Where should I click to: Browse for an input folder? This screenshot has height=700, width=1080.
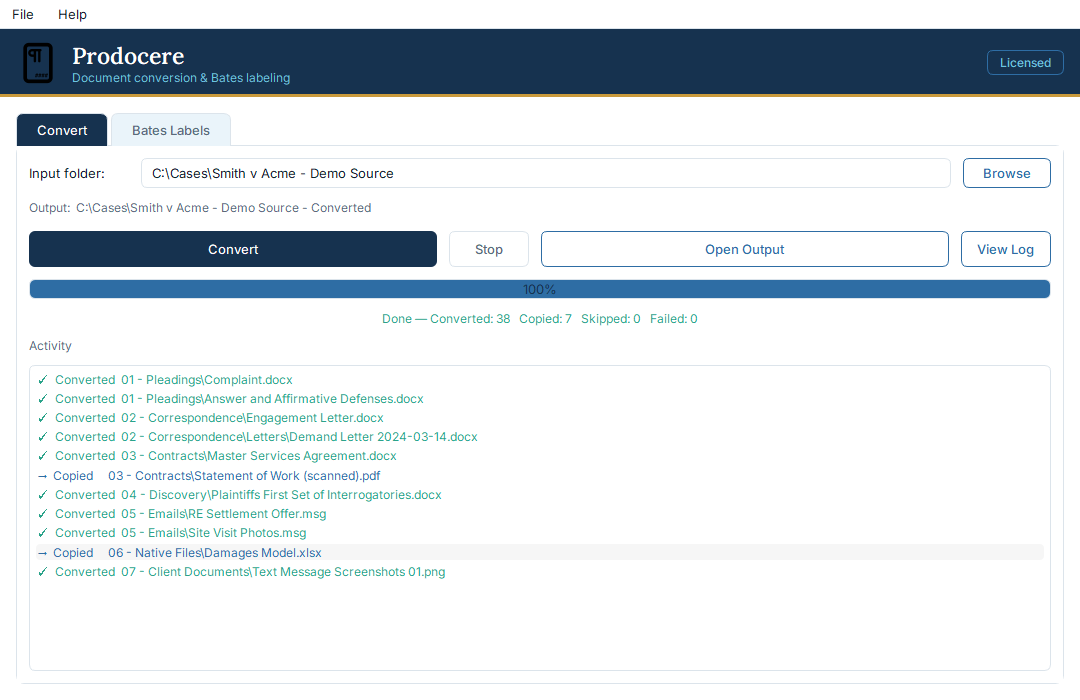click(1006, 174)
